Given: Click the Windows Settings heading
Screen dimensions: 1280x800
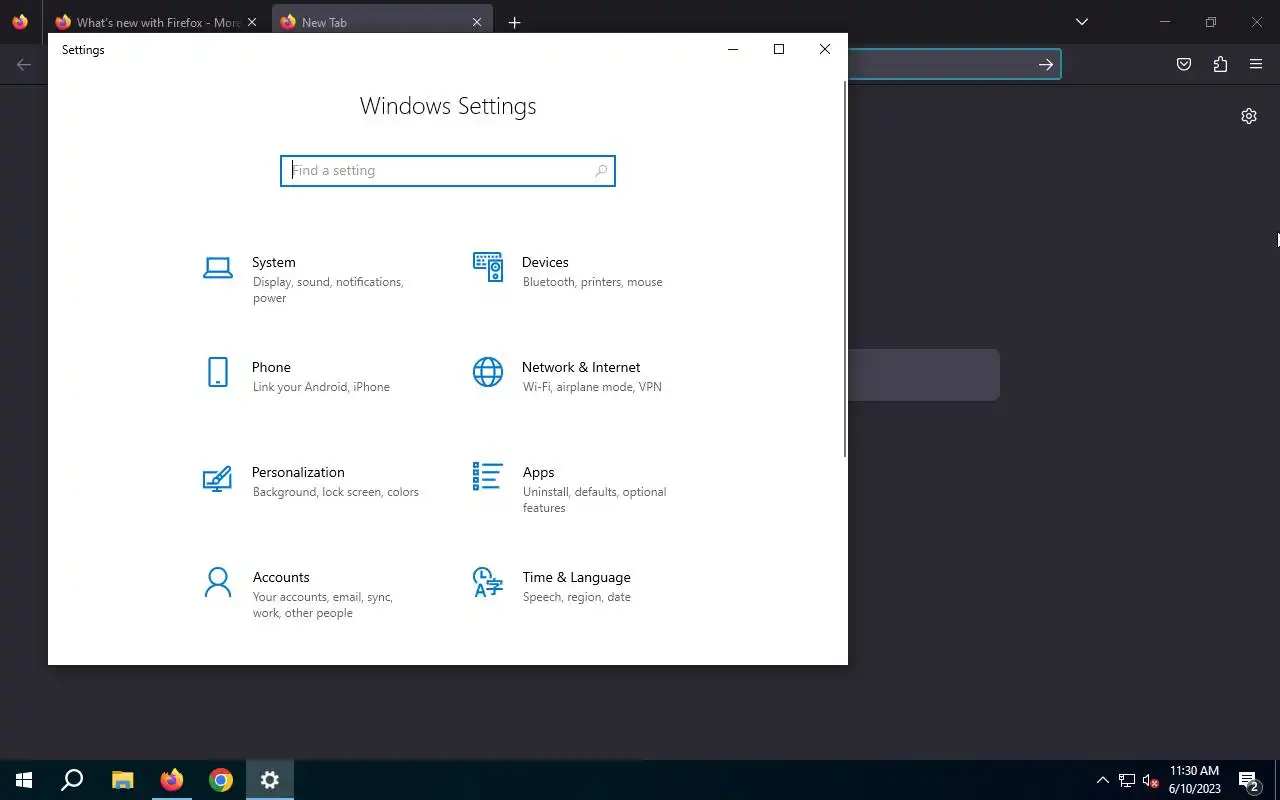Looking at the screenshot, I should click(x=448, y=106).
